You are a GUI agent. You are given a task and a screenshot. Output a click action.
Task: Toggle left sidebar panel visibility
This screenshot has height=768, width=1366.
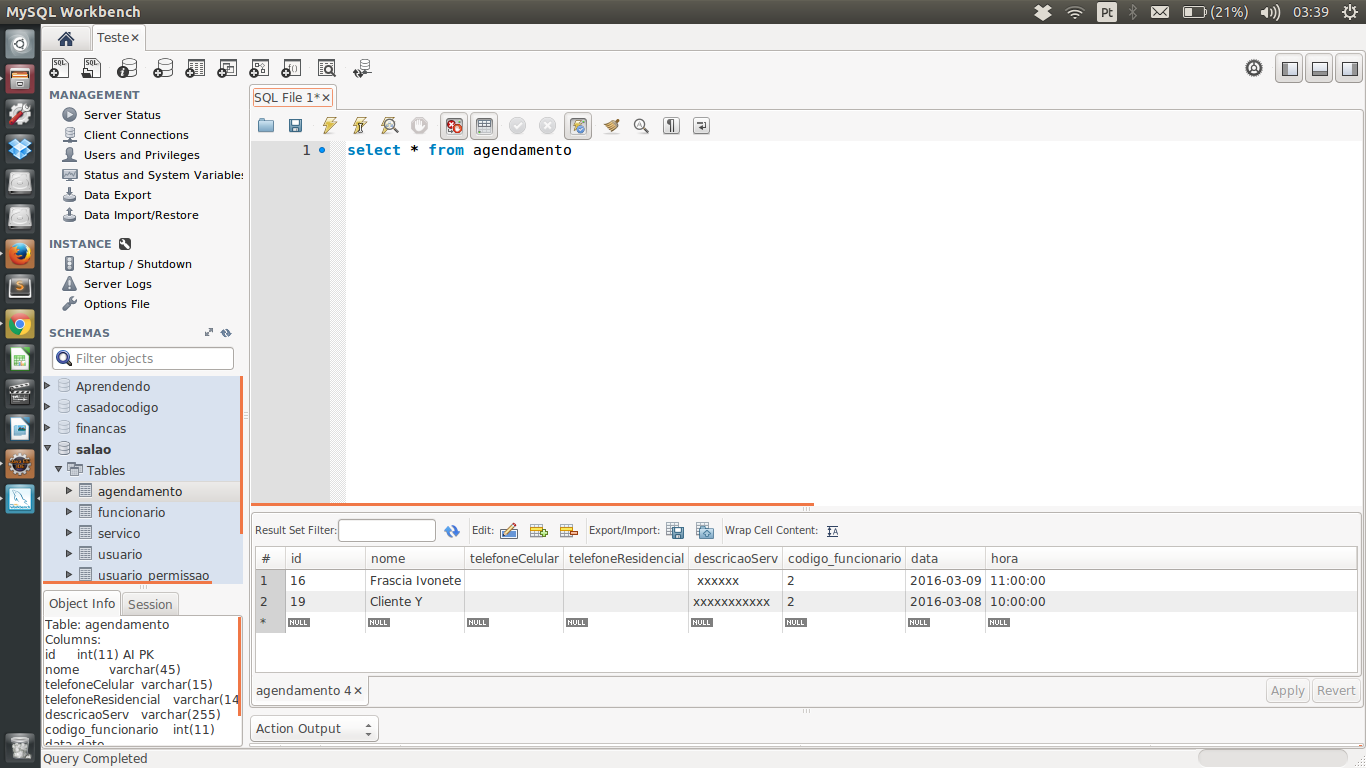1290,69
